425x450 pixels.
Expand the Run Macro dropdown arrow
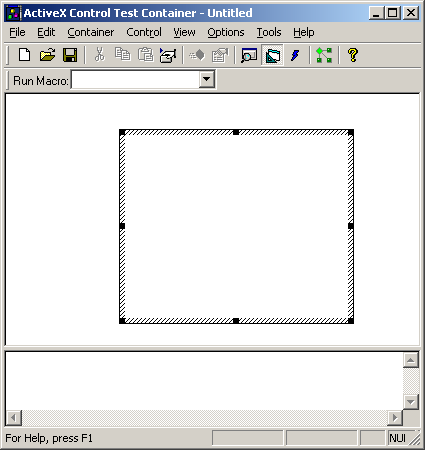click(207, 80)
